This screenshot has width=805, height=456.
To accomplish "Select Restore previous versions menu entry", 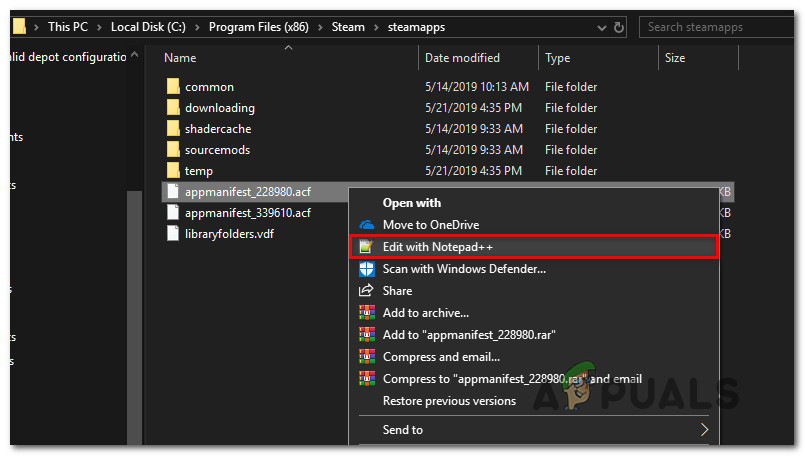I will pos(449,401).
